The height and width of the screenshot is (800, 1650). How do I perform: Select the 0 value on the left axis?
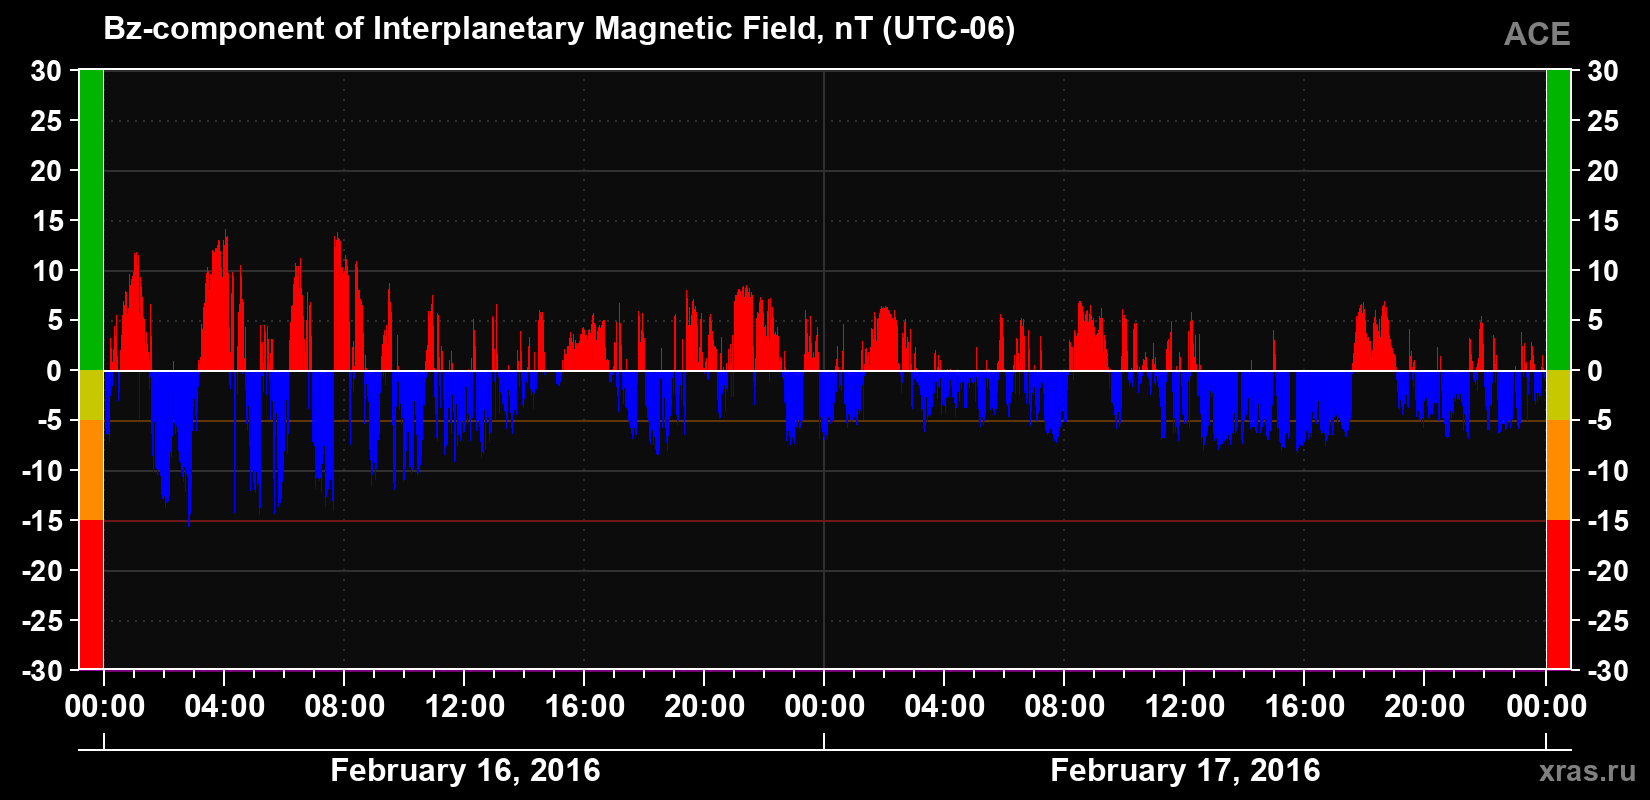point(54,371)
